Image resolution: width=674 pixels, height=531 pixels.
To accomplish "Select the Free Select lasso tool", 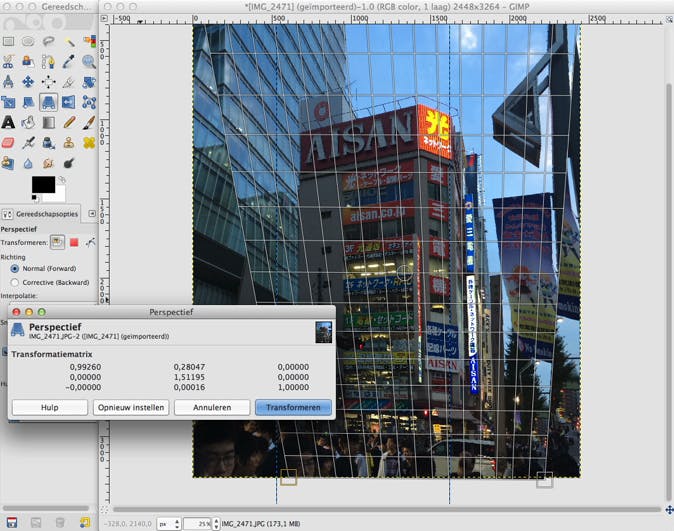I will pos(49,41).
